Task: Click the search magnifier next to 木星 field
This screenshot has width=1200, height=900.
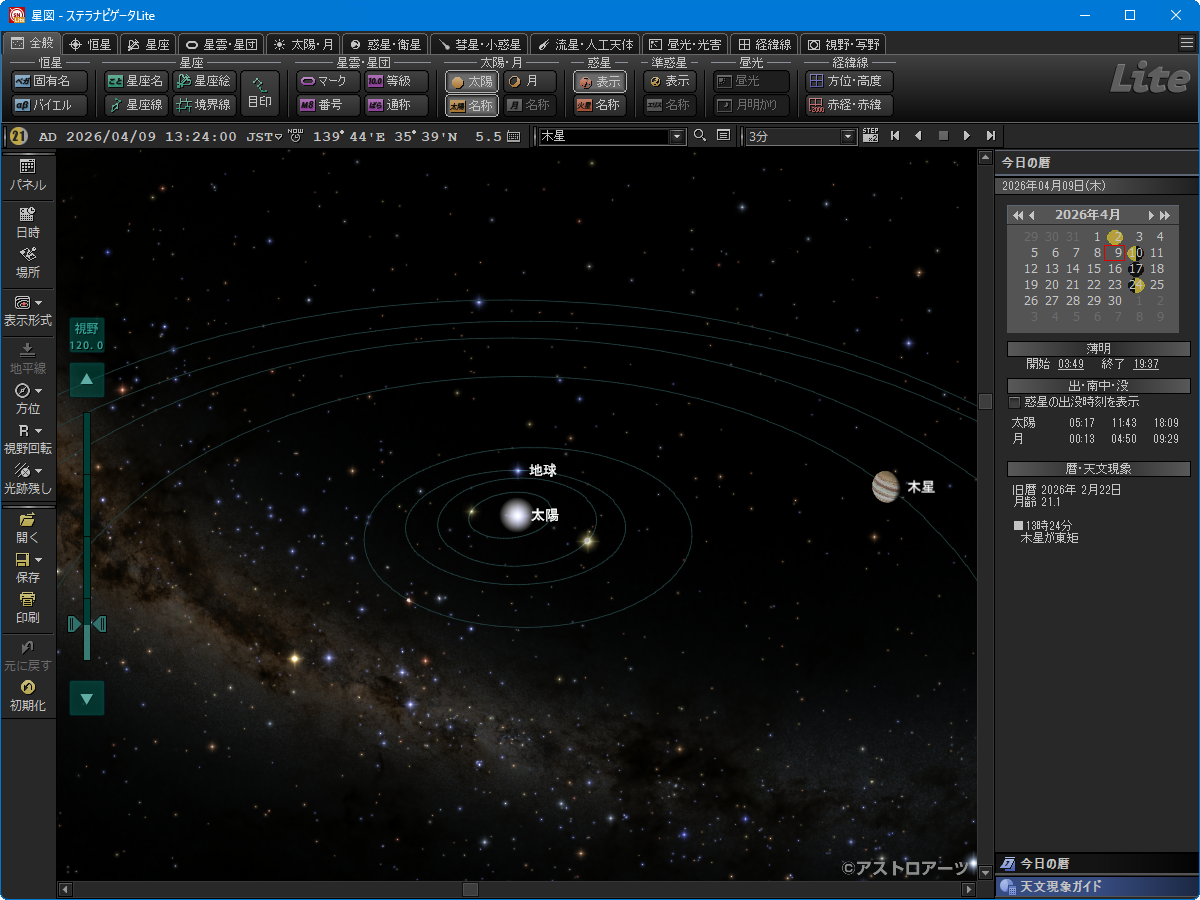Action: [700, 136]
